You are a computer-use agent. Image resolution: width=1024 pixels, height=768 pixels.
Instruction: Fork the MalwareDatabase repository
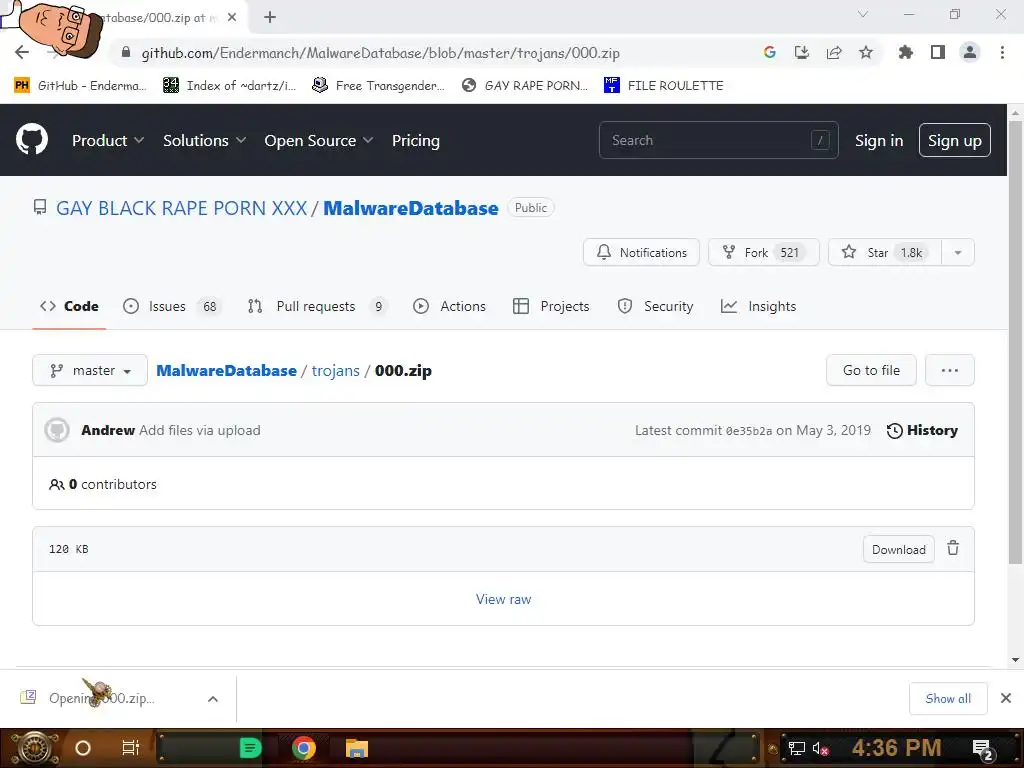pos(763,252)
